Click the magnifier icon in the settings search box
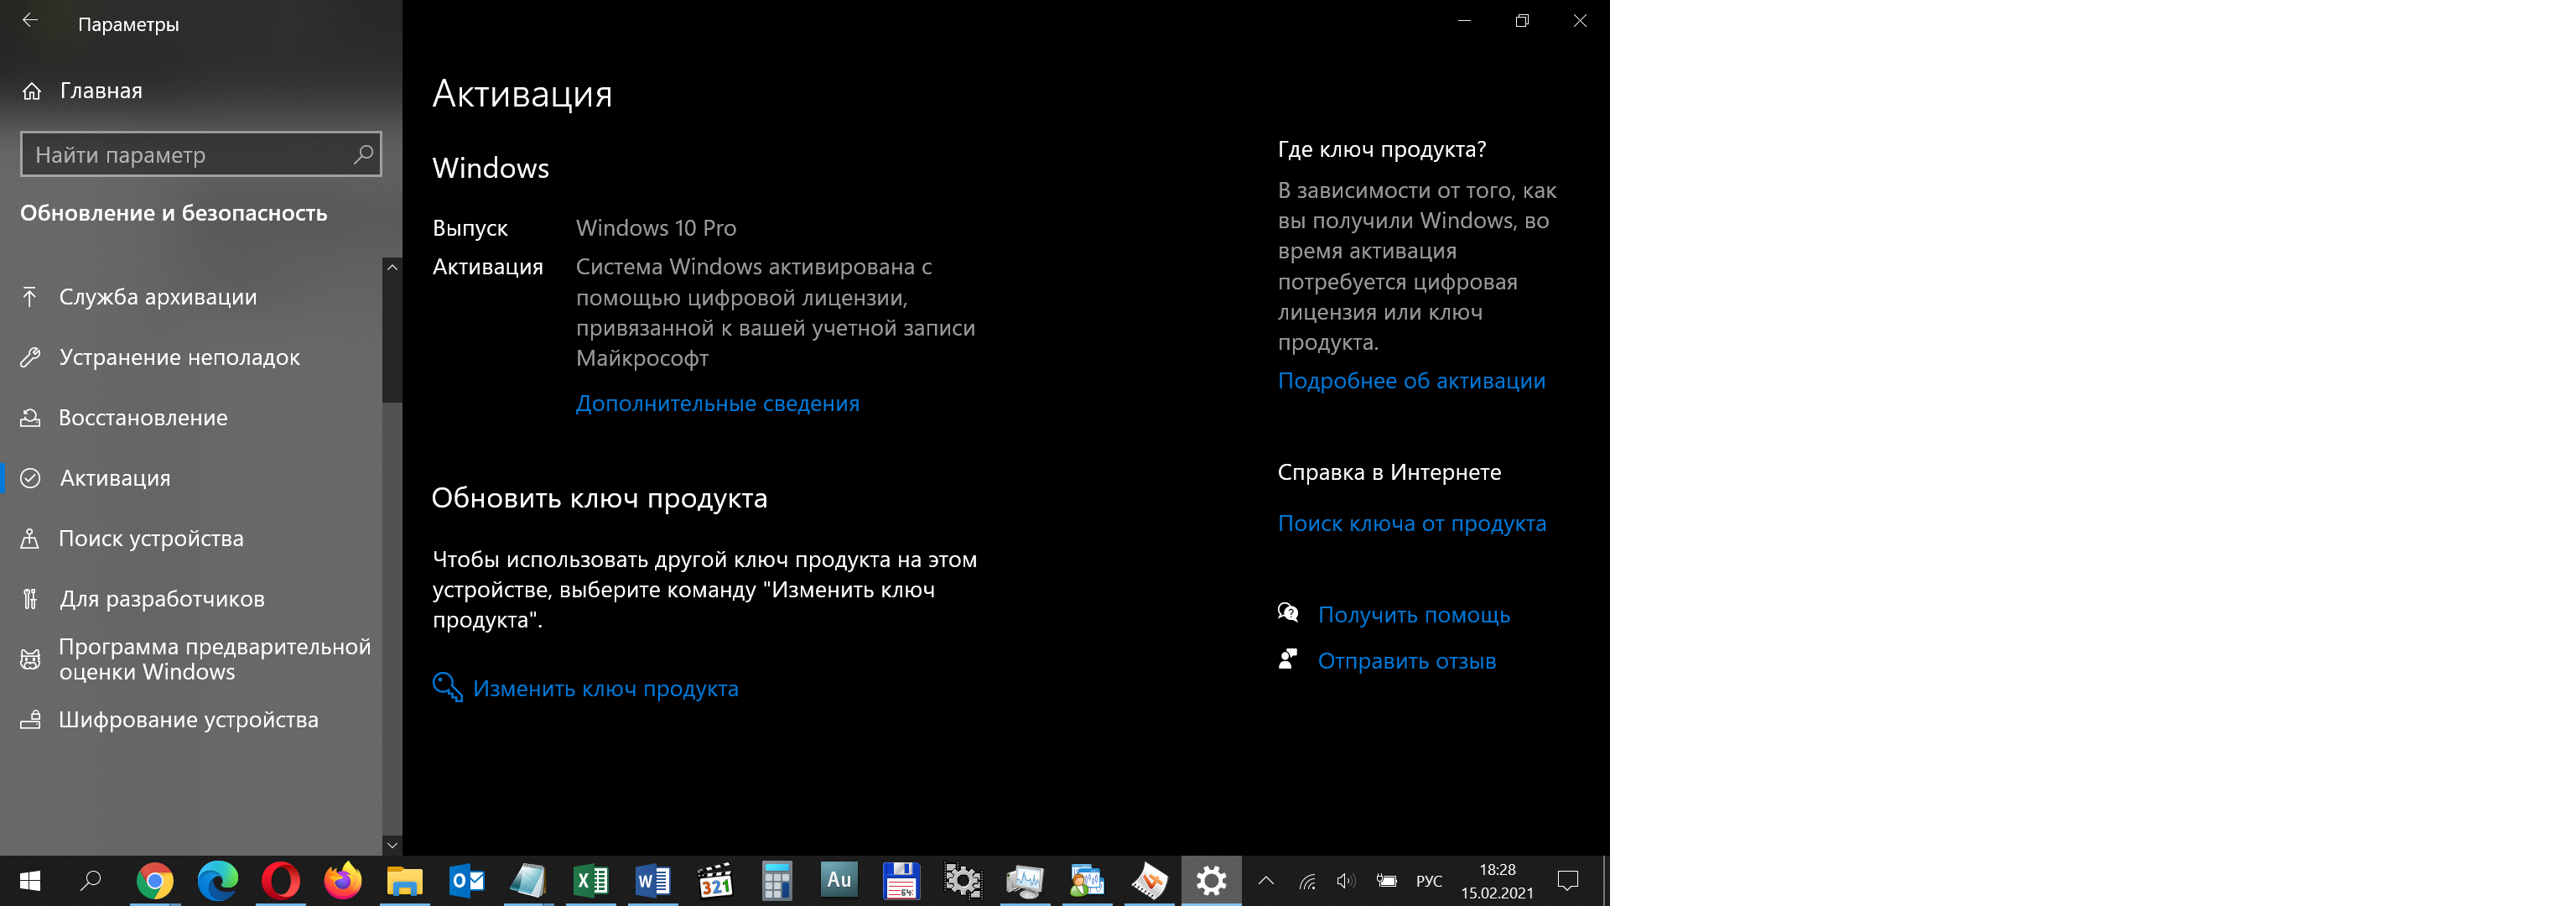 tap(363, 154)
